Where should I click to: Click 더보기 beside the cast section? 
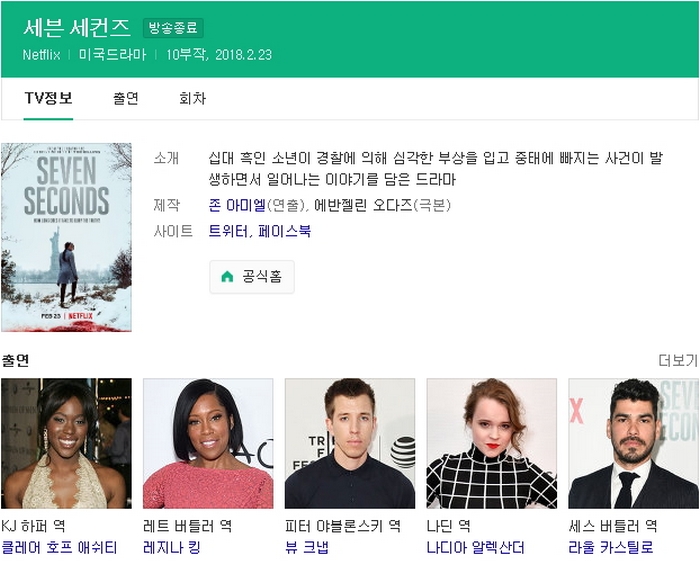(678, 360)
